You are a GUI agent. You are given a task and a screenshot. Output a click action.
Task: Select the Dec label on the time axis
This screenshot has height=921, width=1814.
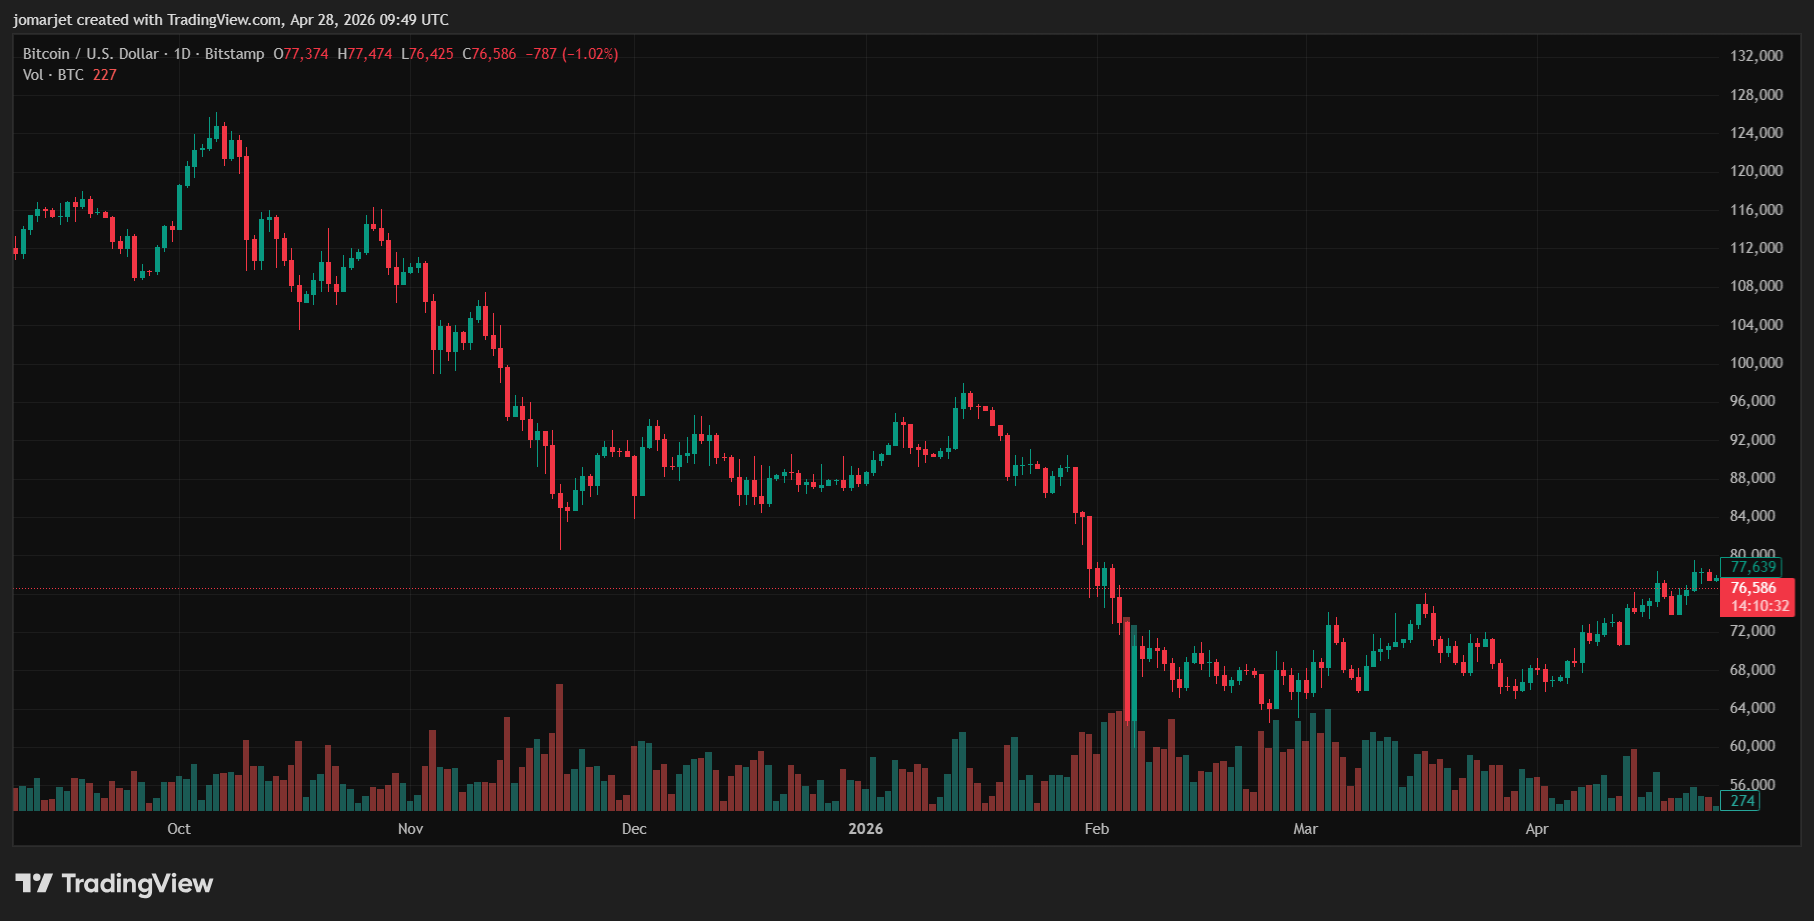[x=634, y=829]
